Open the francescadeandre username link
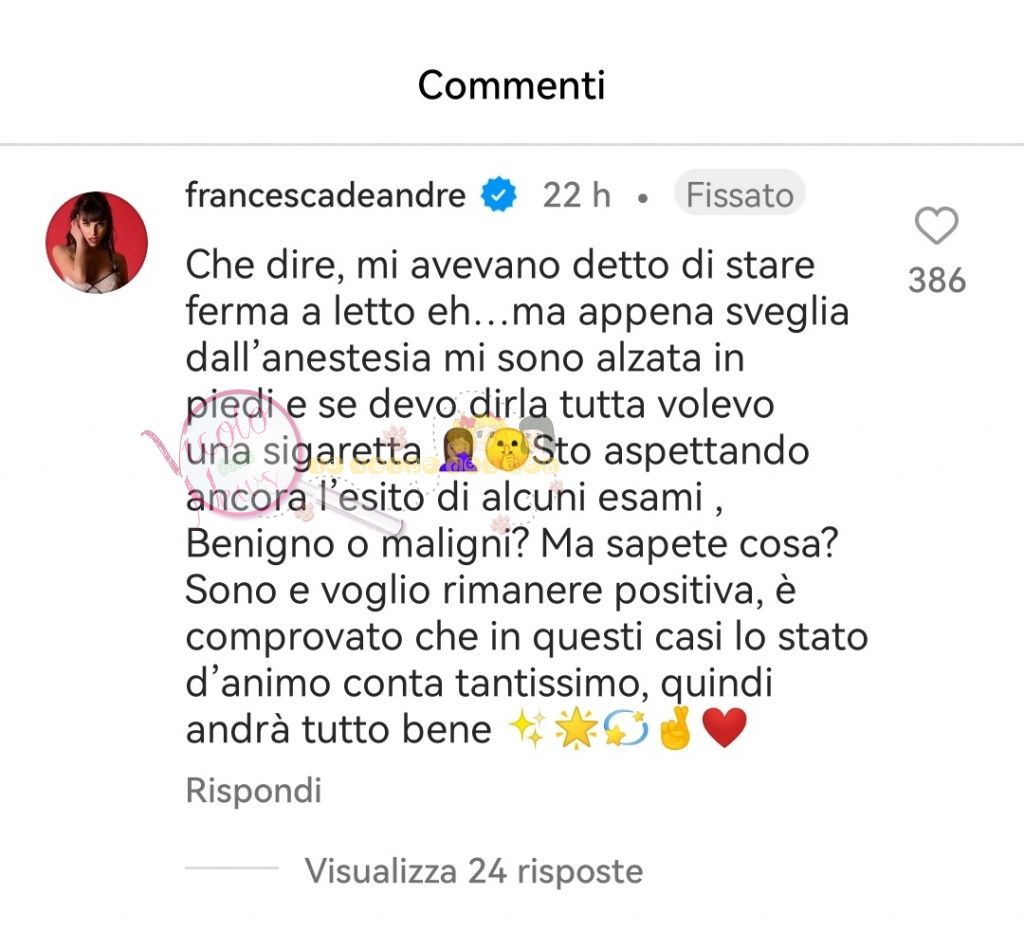This screenshot has height=931, width=1024. click(325, 195)
